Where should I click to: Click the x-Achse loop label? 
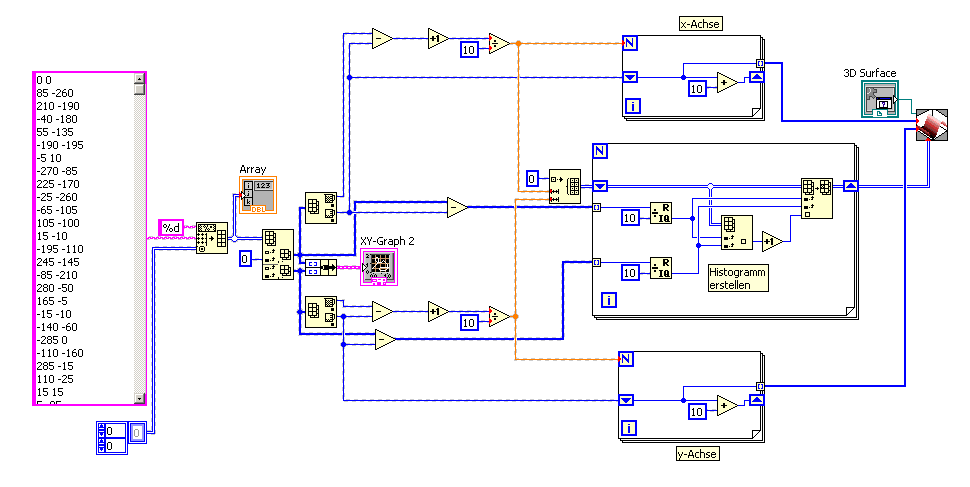point(700,24)
